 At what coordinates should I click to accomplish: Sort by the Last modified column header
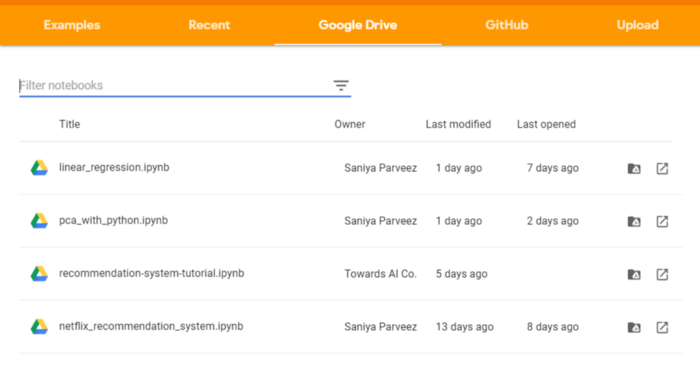[458, 124]
